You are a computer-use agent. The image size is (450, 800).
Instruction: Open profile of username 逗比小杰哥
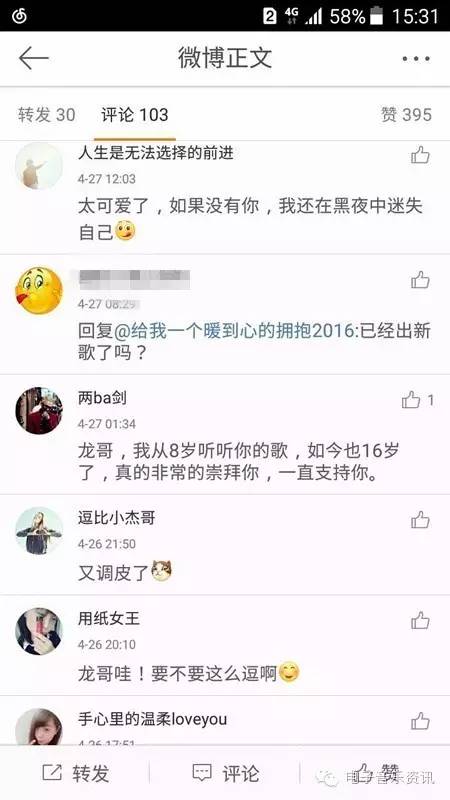pos(116,518)
